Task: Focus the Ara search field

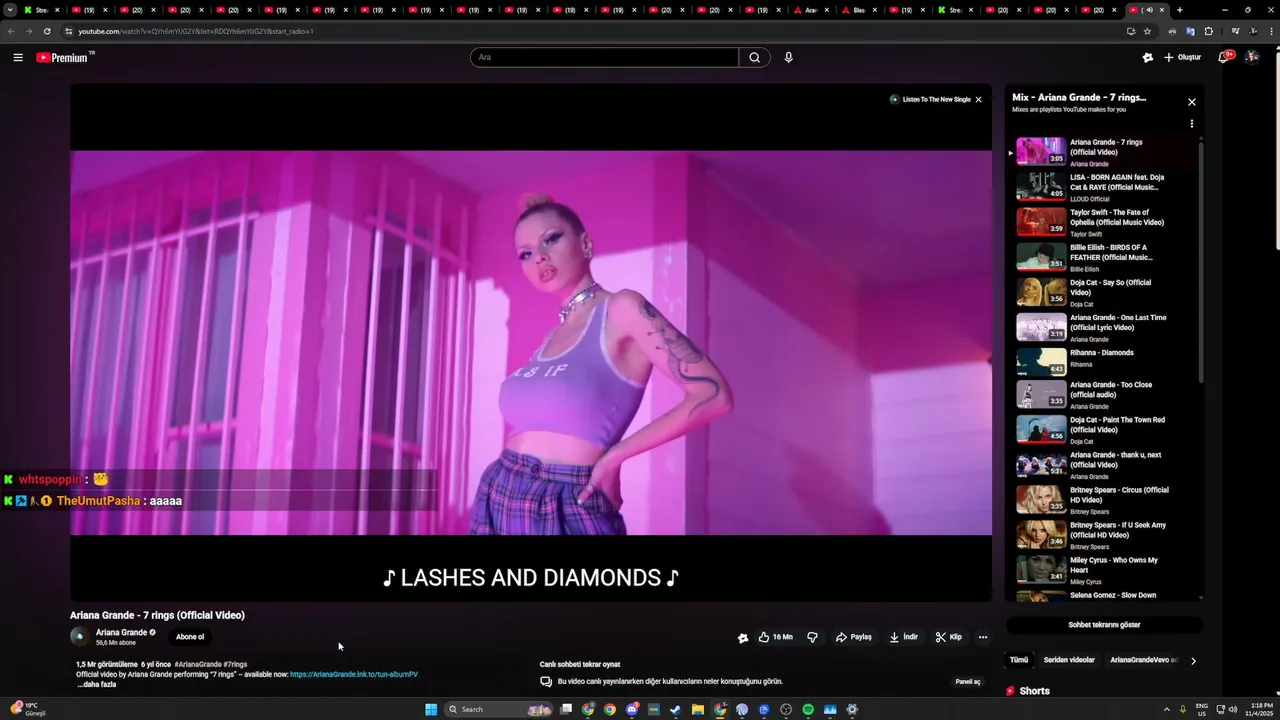Action: (605, 57)
